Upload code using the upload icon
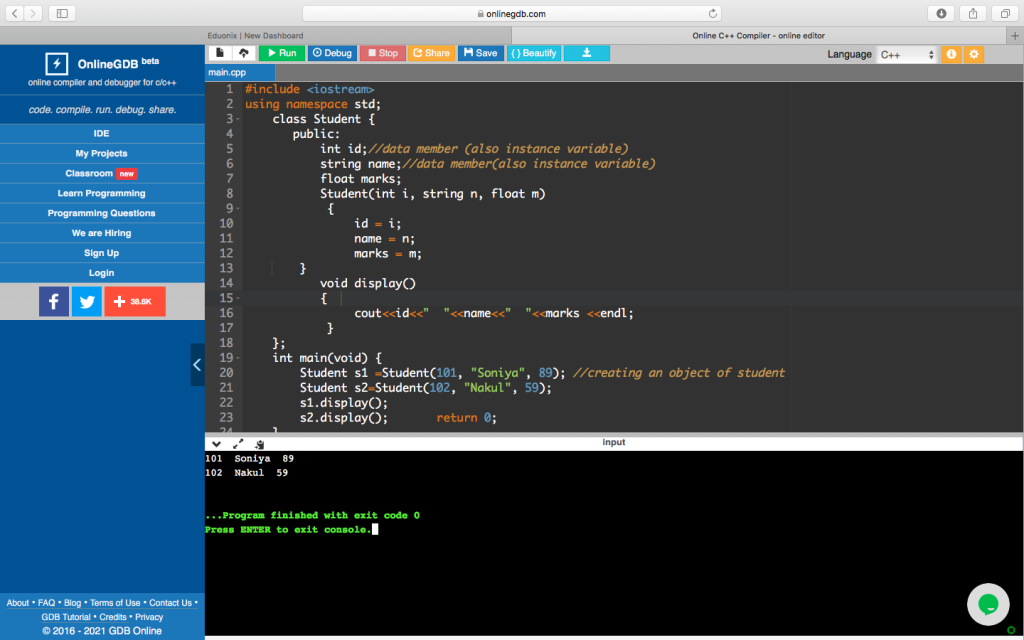The height and width of the screenshot is (640, 1024). (x=241, y=53)
